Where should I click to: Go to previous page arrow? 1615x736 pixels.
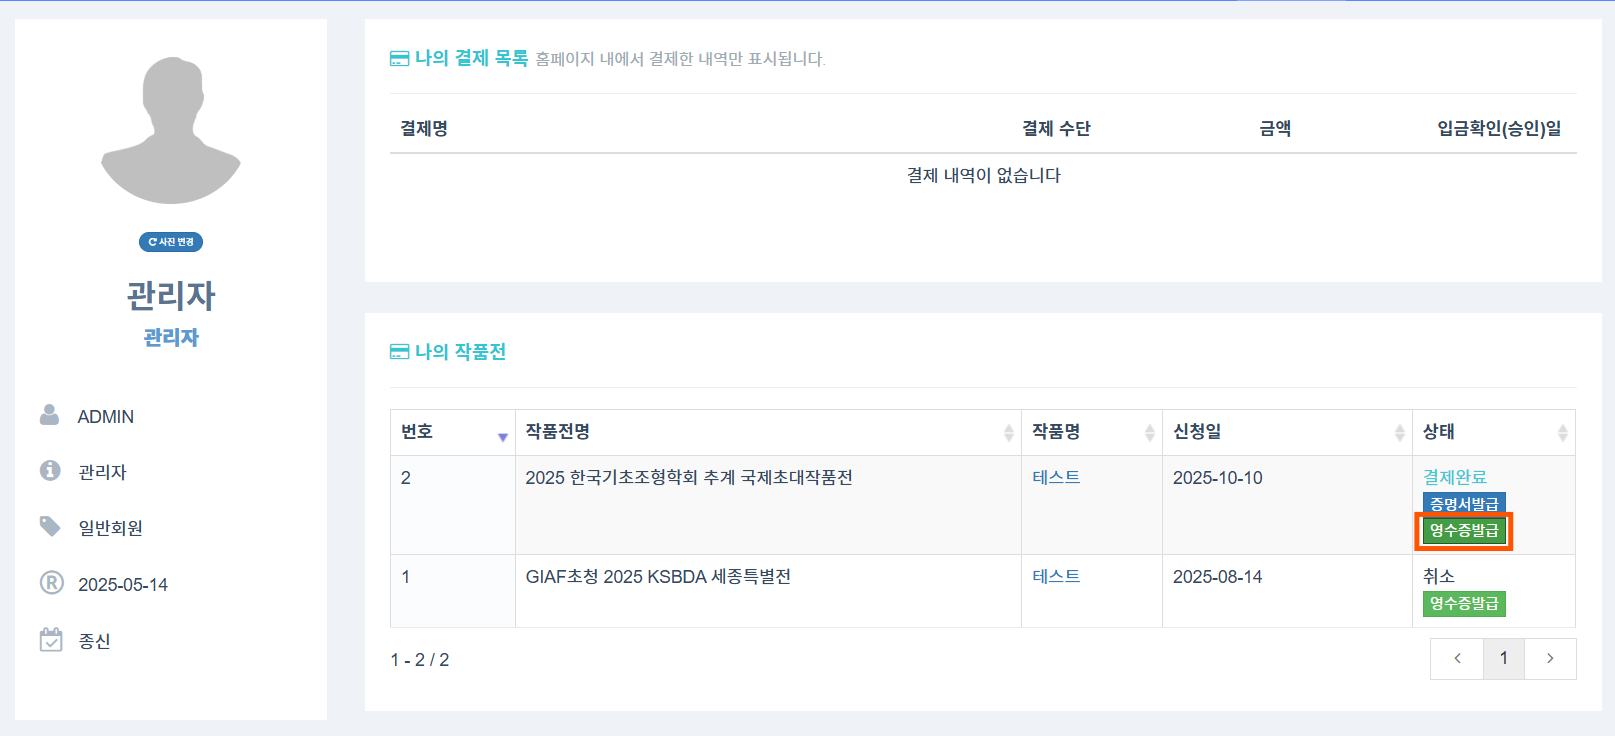pyautogui.click(x=1457, y=658)
